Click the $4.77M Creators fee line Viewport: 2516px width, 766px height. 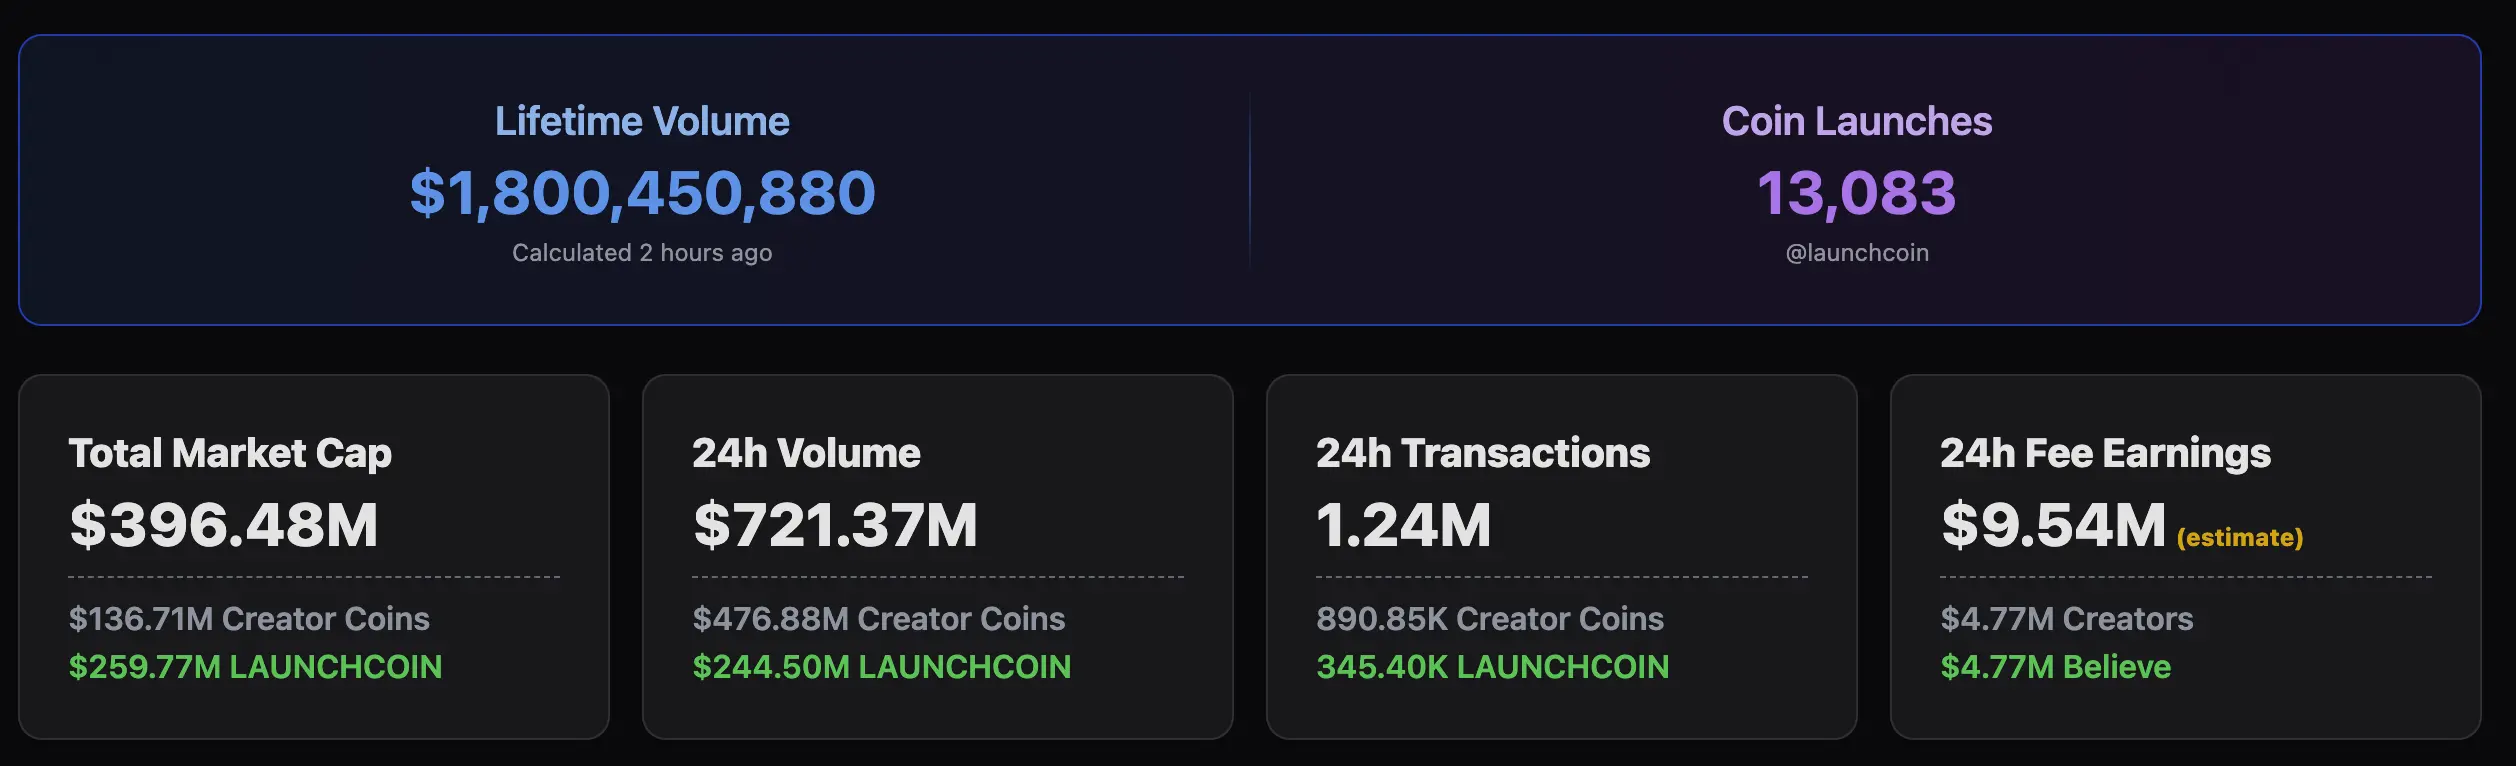[2067, 619]
